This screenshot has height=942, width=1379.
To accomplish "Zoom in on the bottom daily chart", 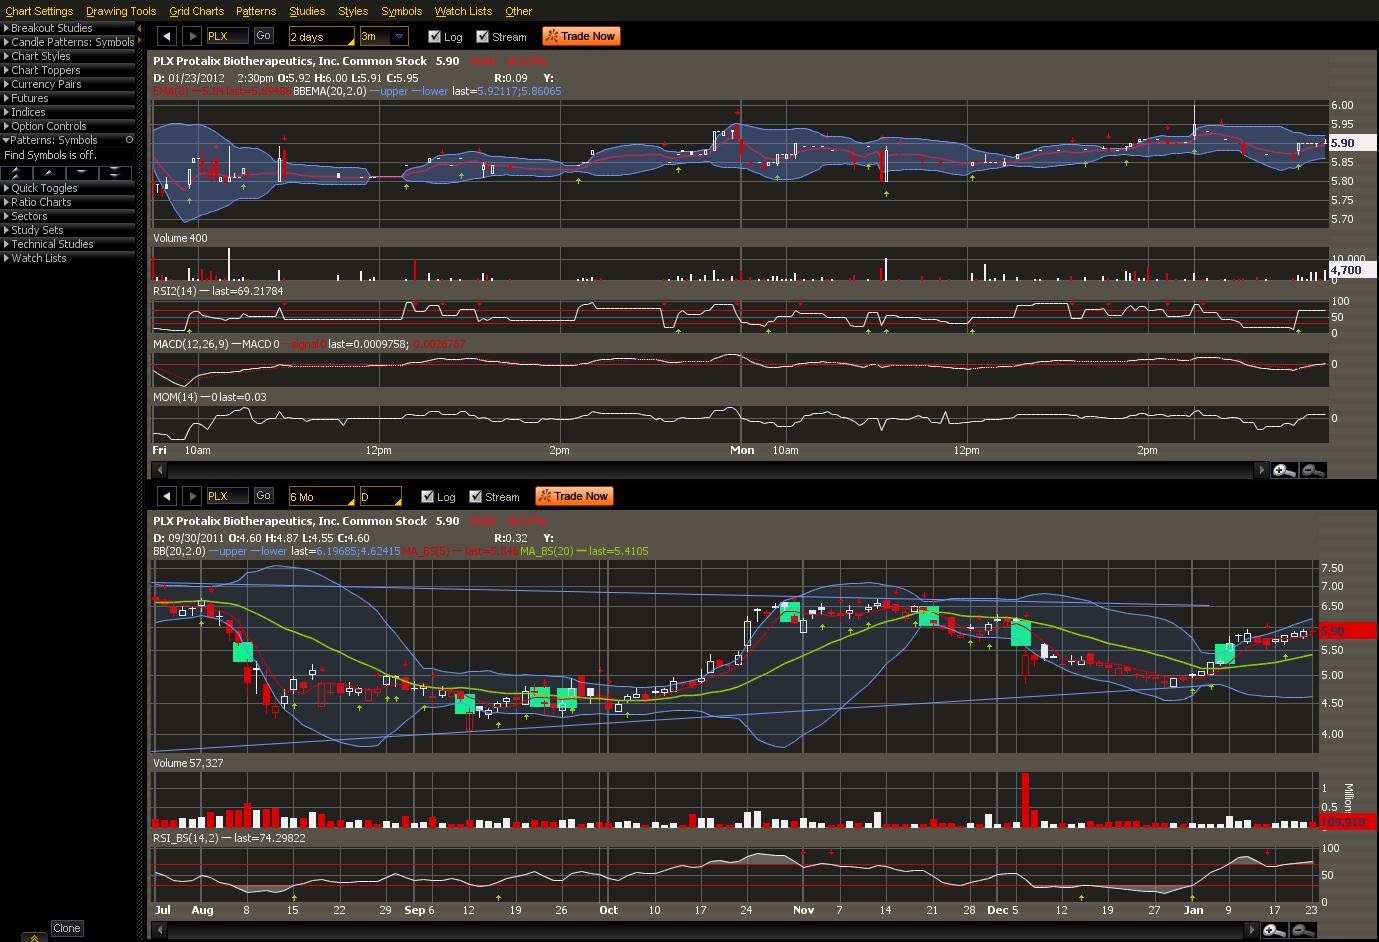I will click(1273, 931).
